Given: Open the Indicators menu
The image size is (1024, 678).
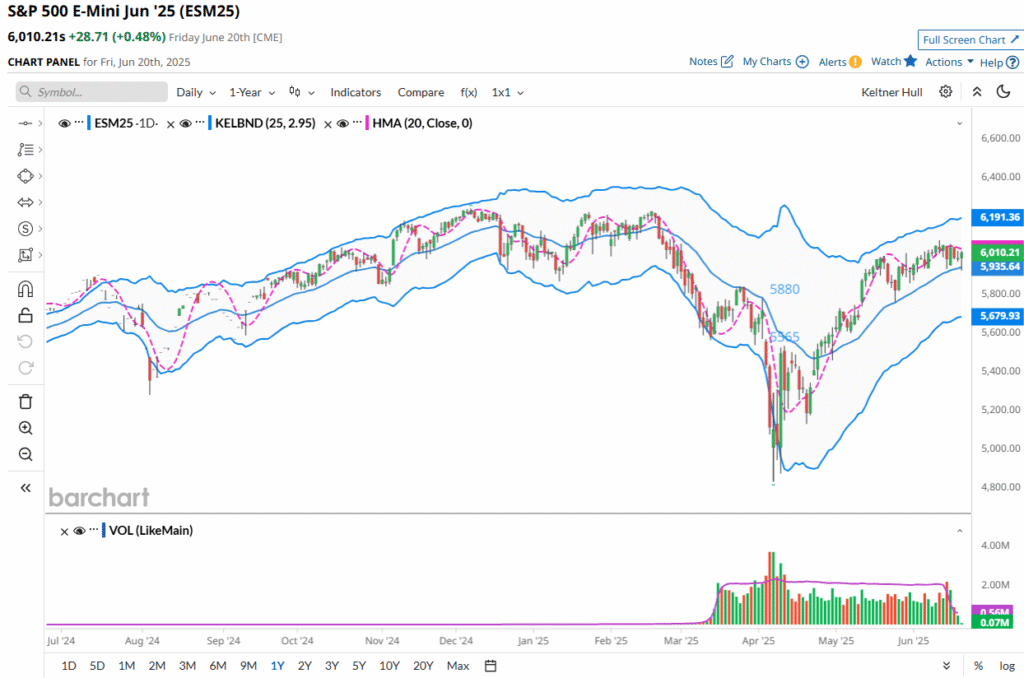Looking at the screenshot, I should 355,92.
